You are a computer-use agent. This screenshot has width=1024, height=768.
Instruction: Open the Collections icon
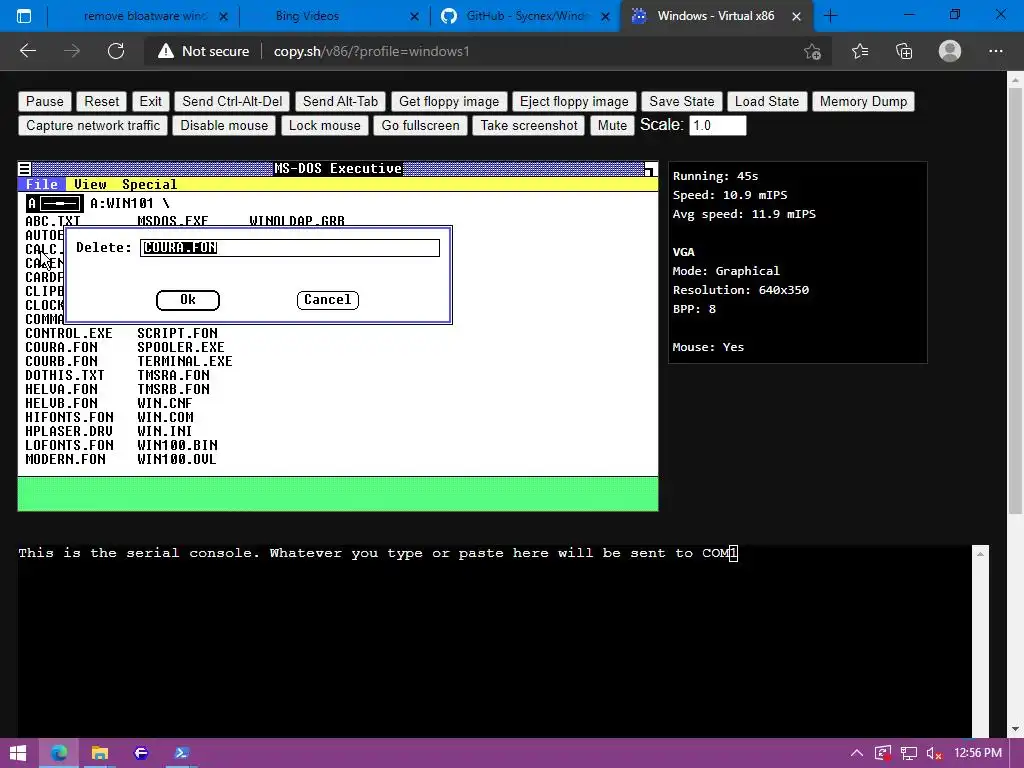tap(904, 51)
